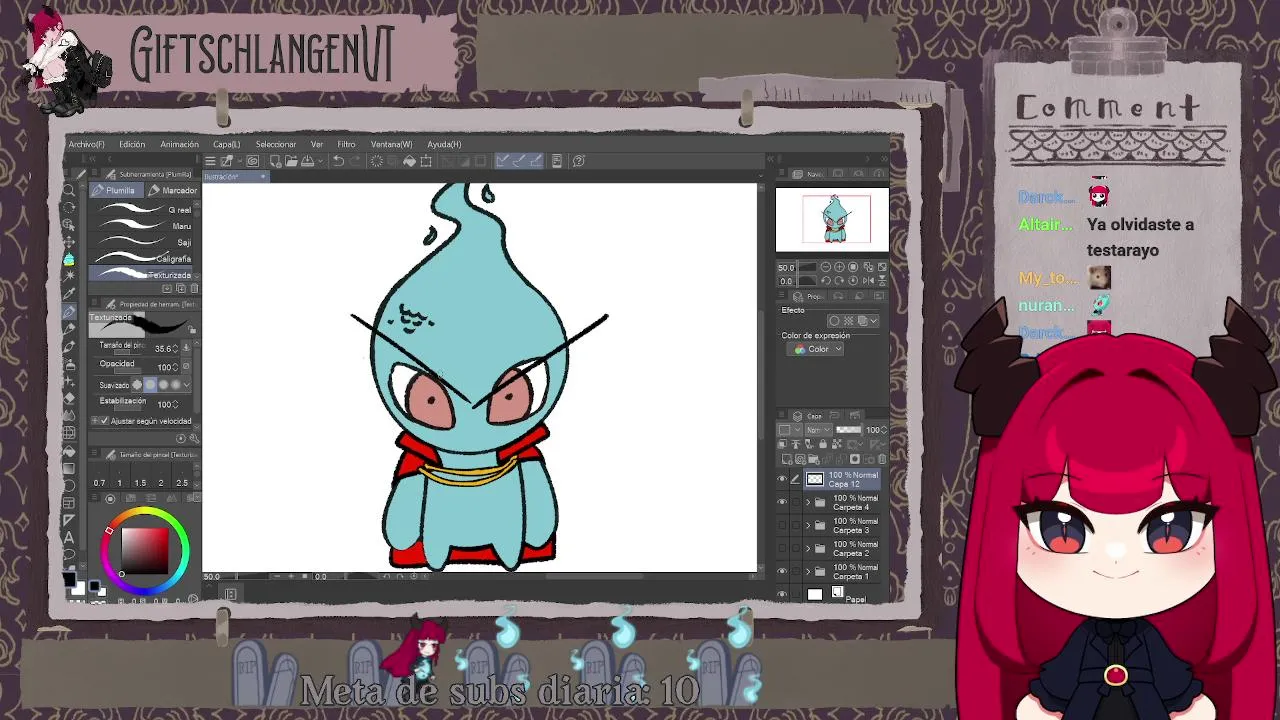
Task: Select second Suavizado anti-aliasing option
Action: click(x=152, y=384)
